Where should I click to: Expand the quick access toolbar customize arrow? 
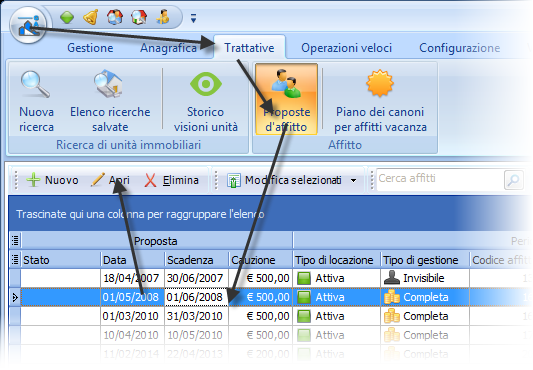pos(193,18)
